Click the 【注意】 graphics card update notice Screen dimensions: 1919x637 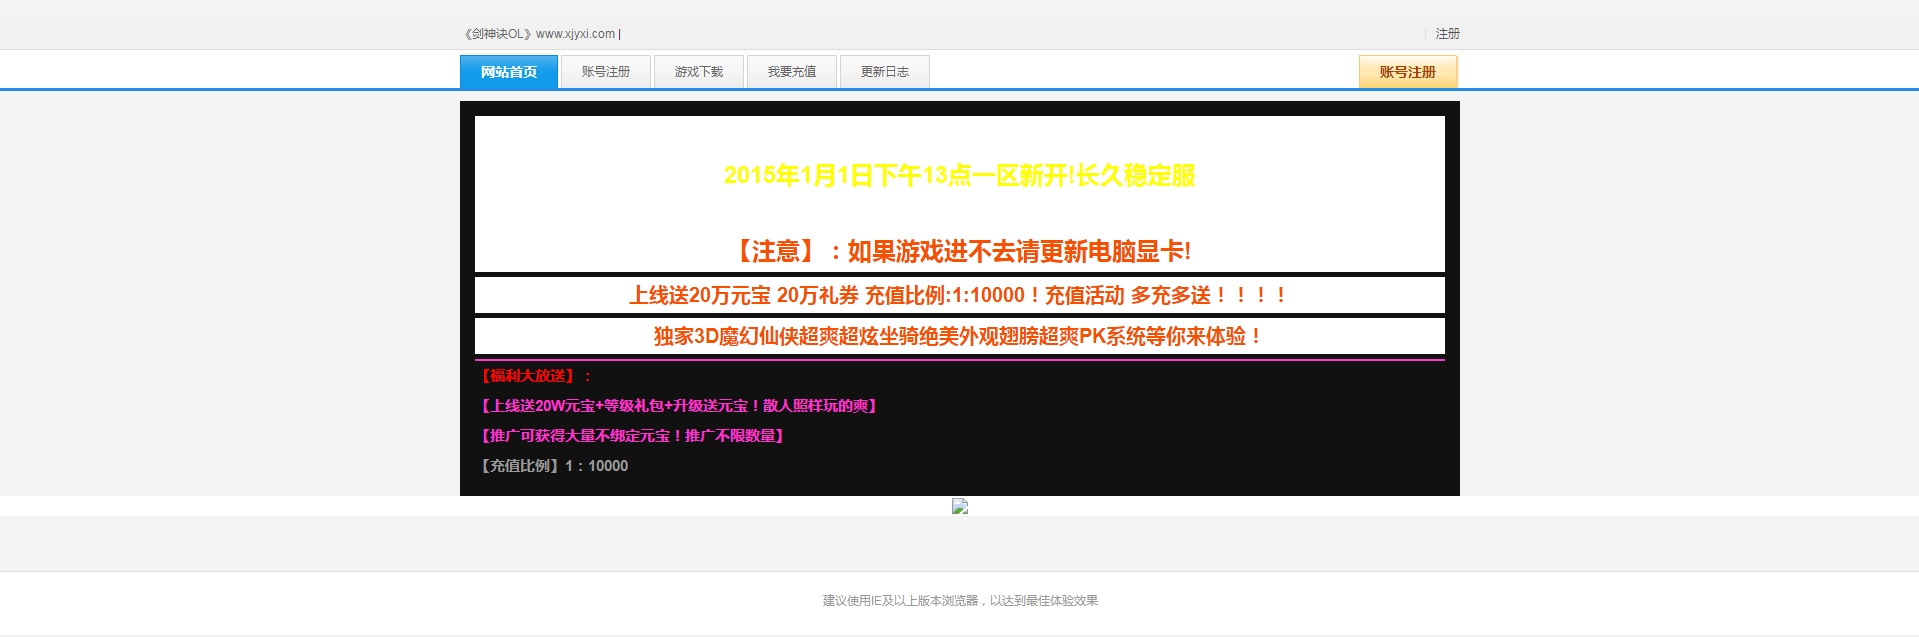[x=959, y=251]
